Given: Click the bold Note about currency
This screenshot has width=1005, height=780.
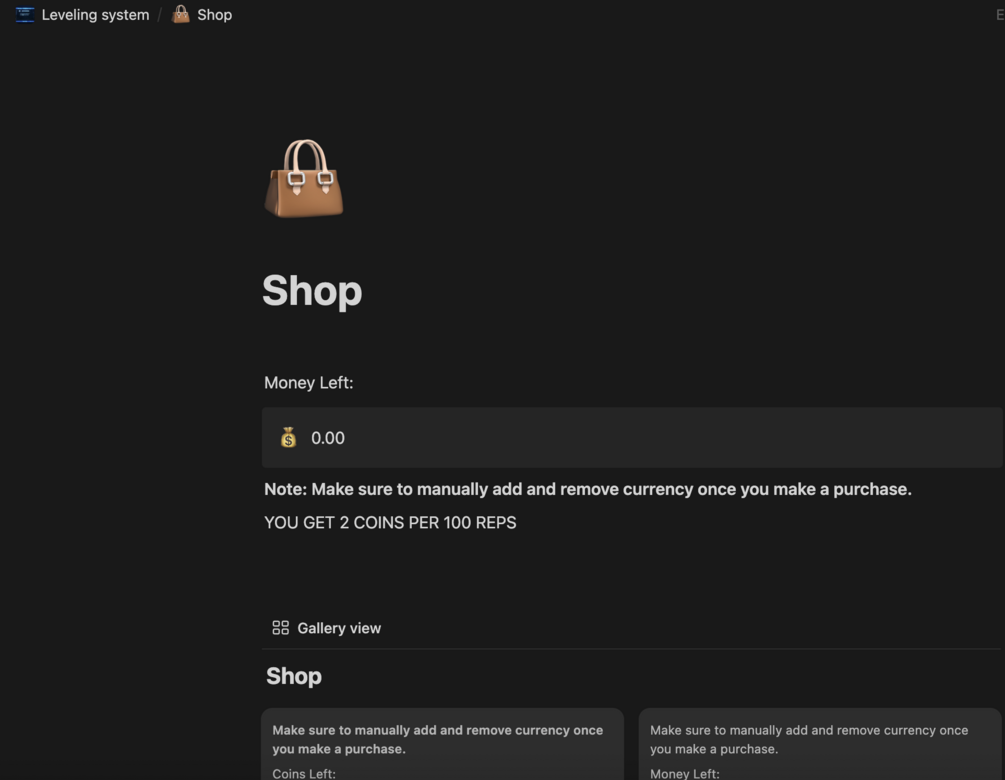Looking at the screenshot, I should (x=587, y=489).
